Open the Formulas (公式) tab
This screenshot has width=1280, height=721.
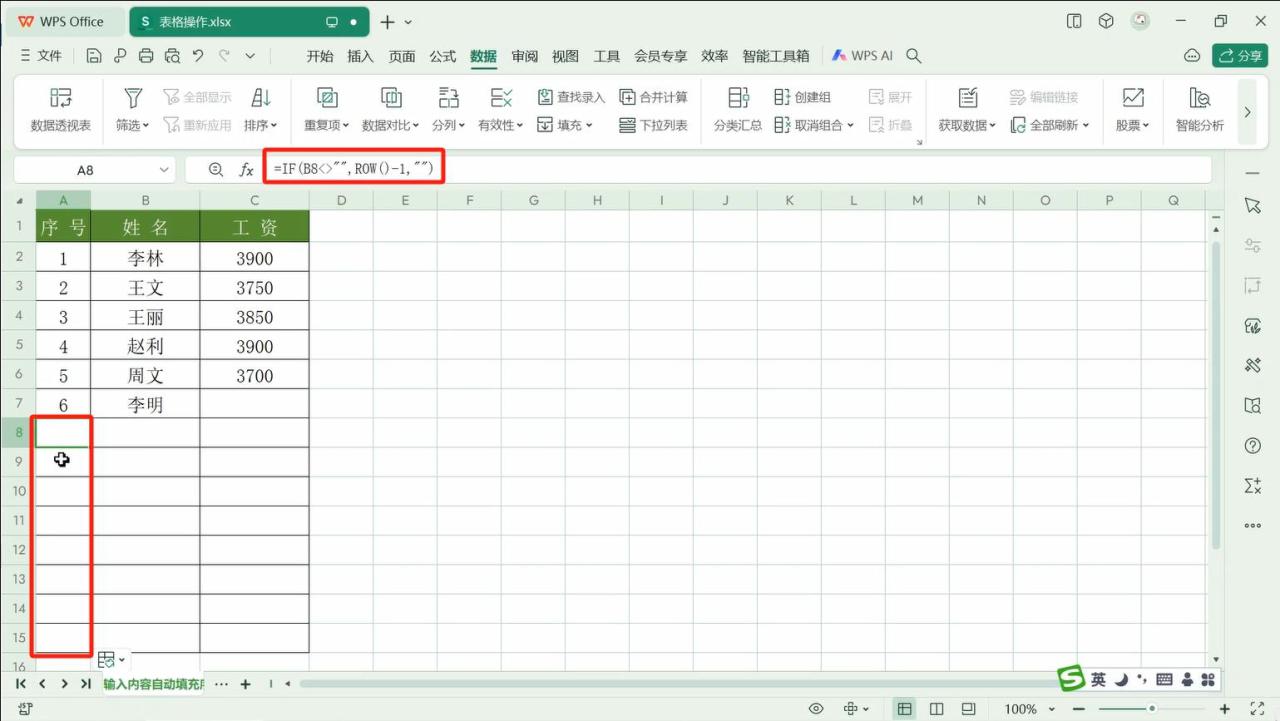tap(443, 56)
